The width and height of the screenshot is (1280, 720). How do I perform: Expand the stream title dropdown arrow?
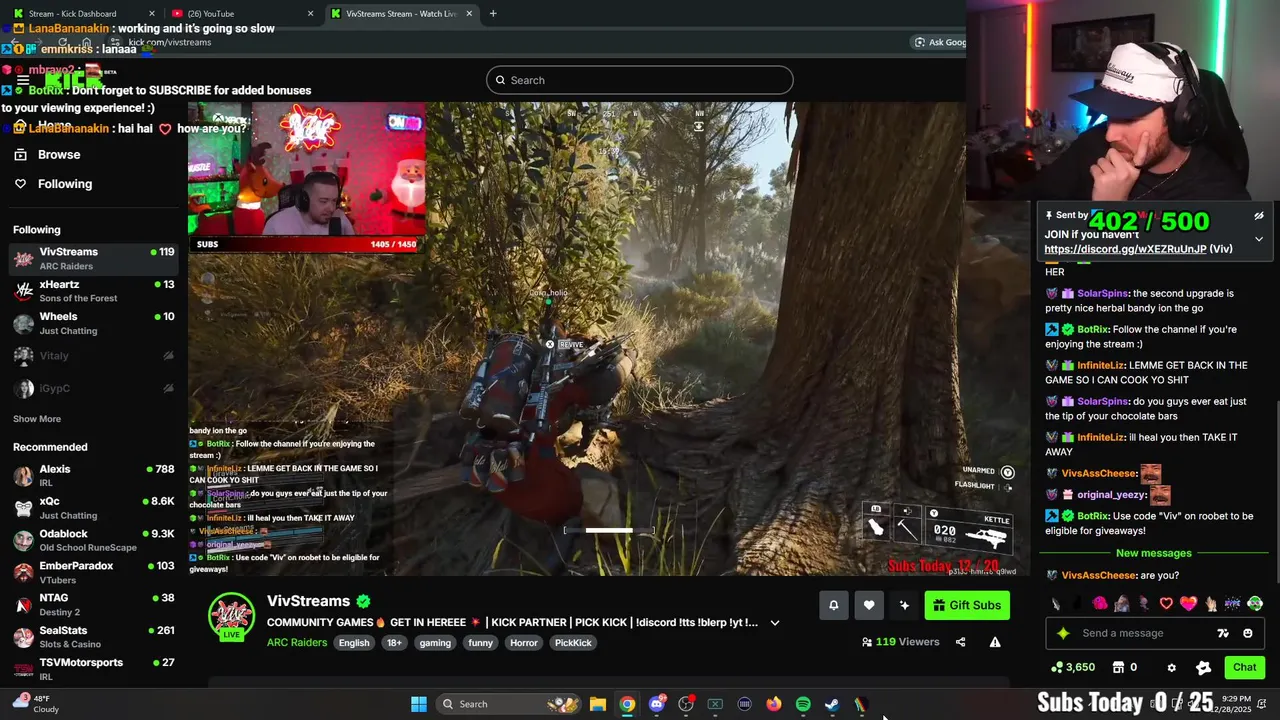[774, 623]
